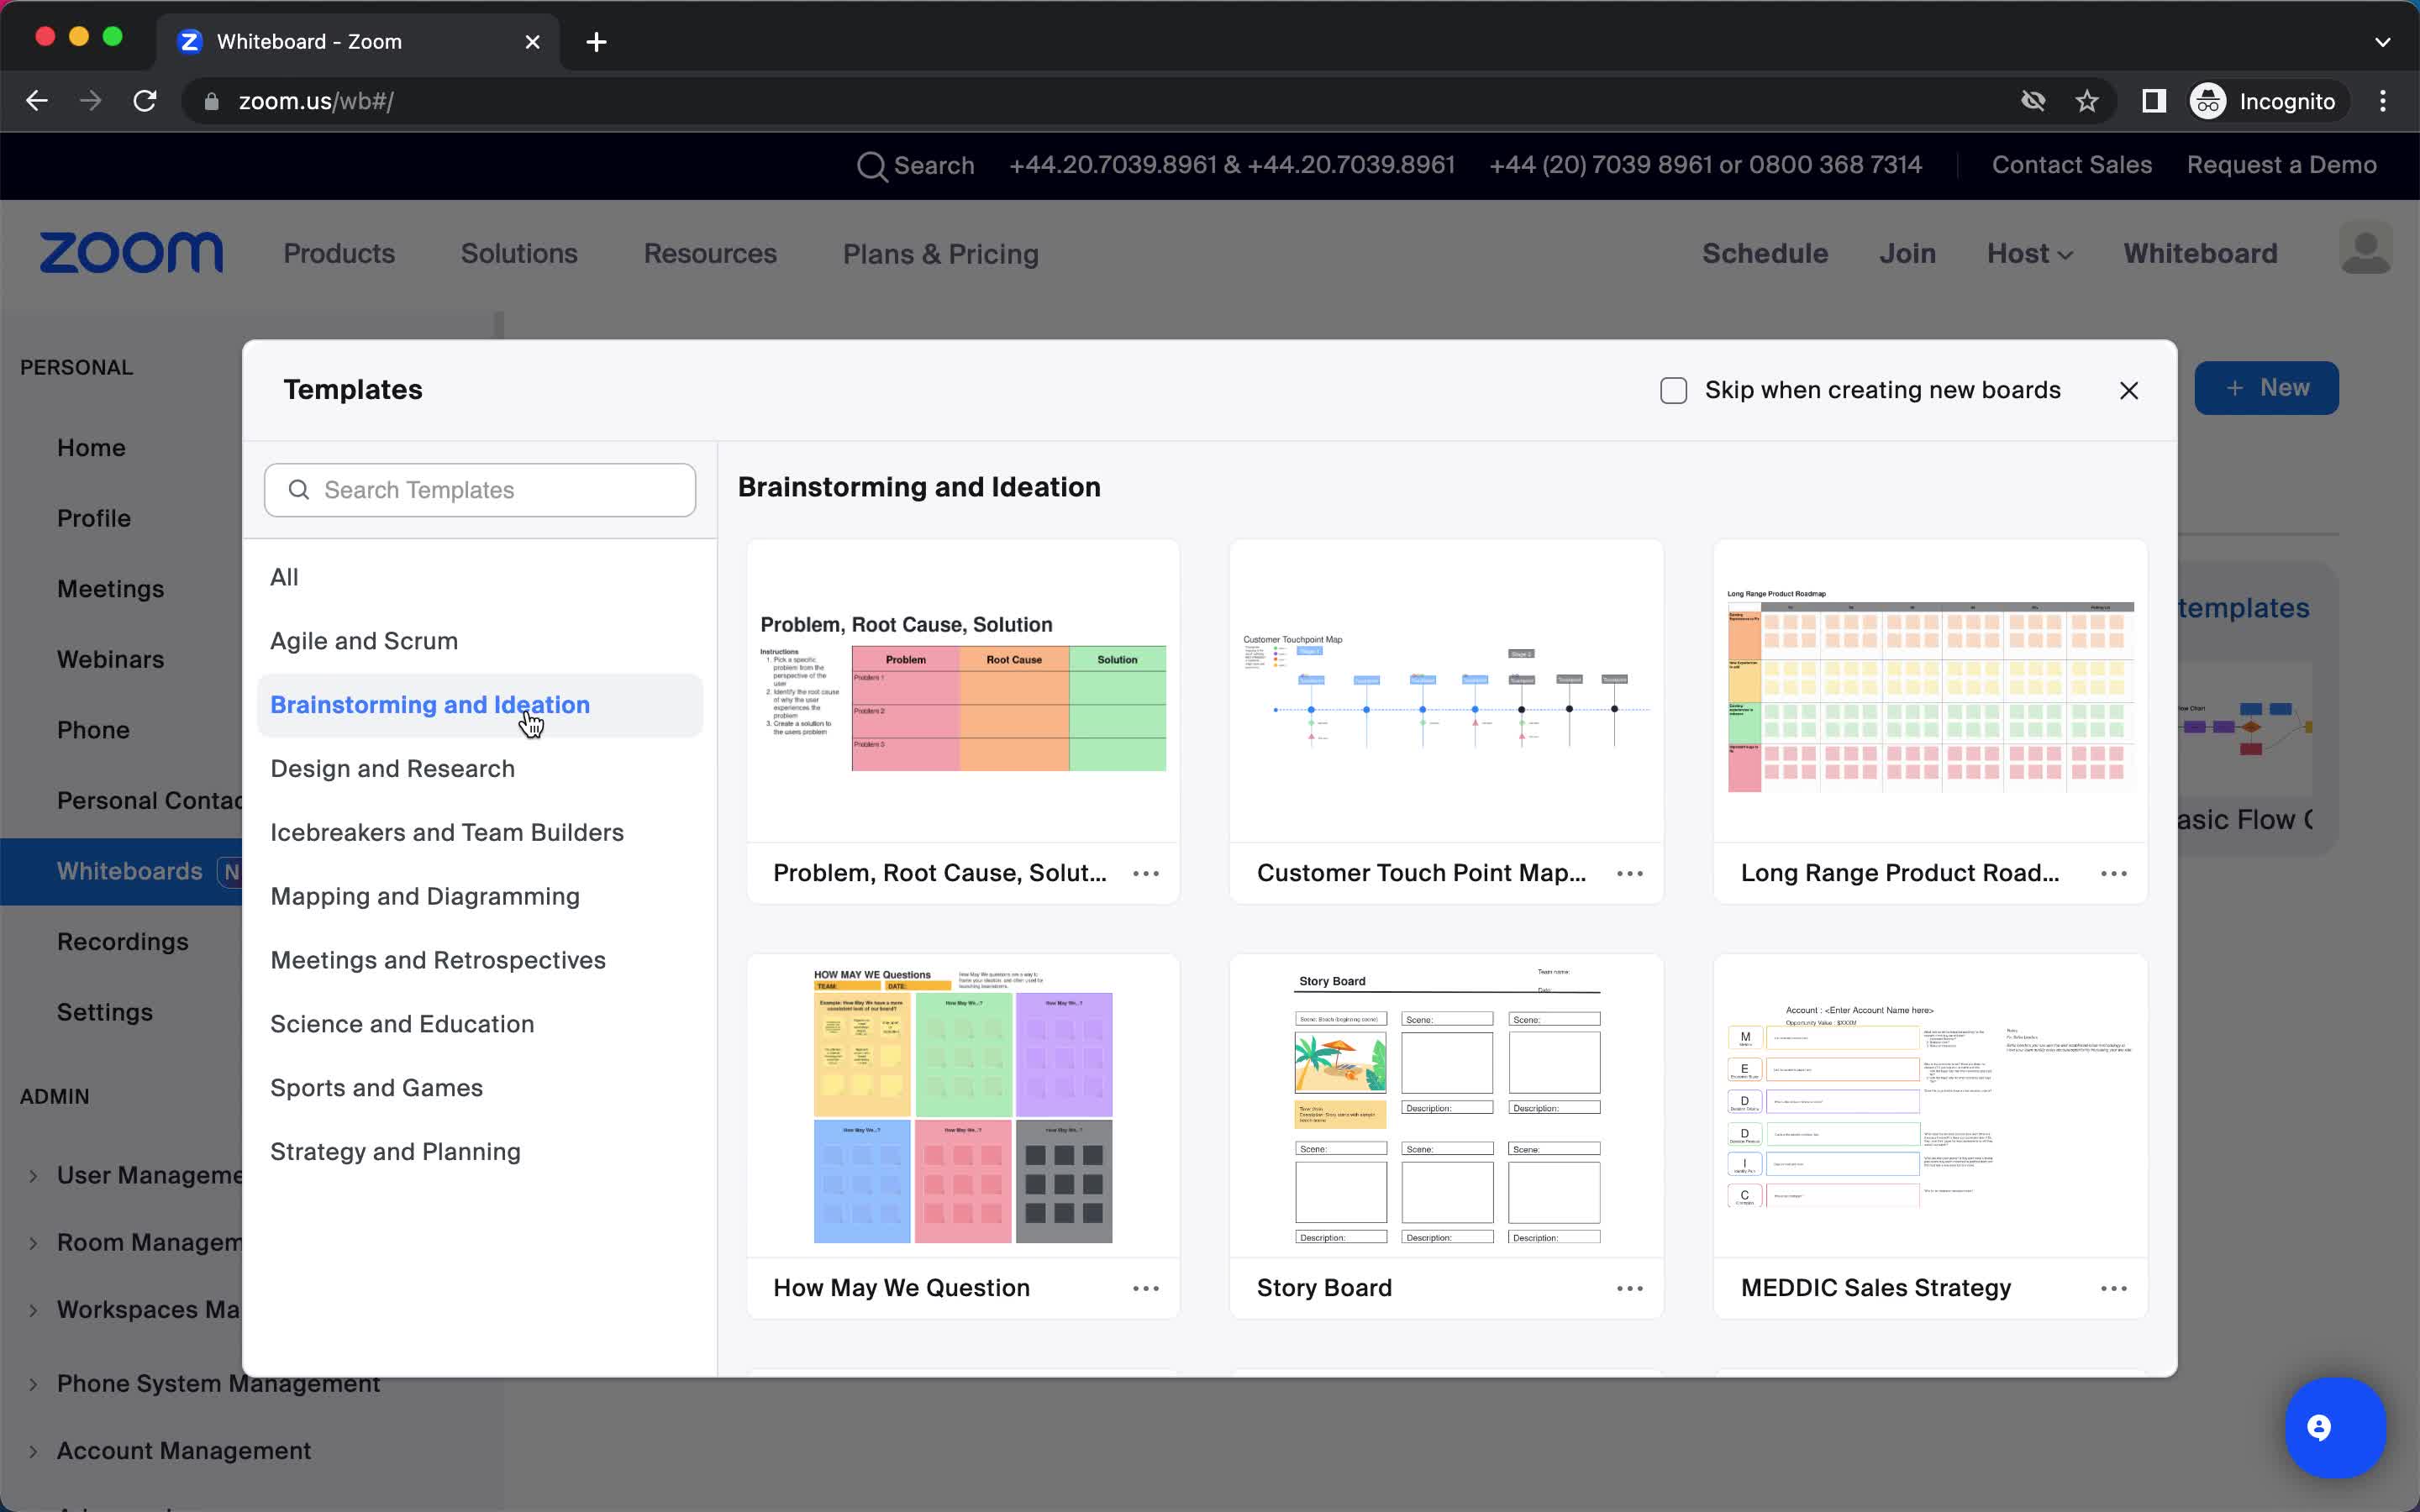
Task: Go to Plans & Pricing
Action: tap(941, 255)
